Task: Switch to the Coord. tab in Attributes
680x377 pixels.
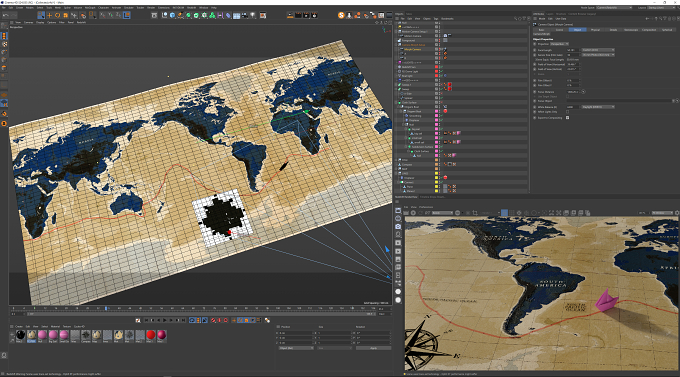Action: [x=559, y=30]
